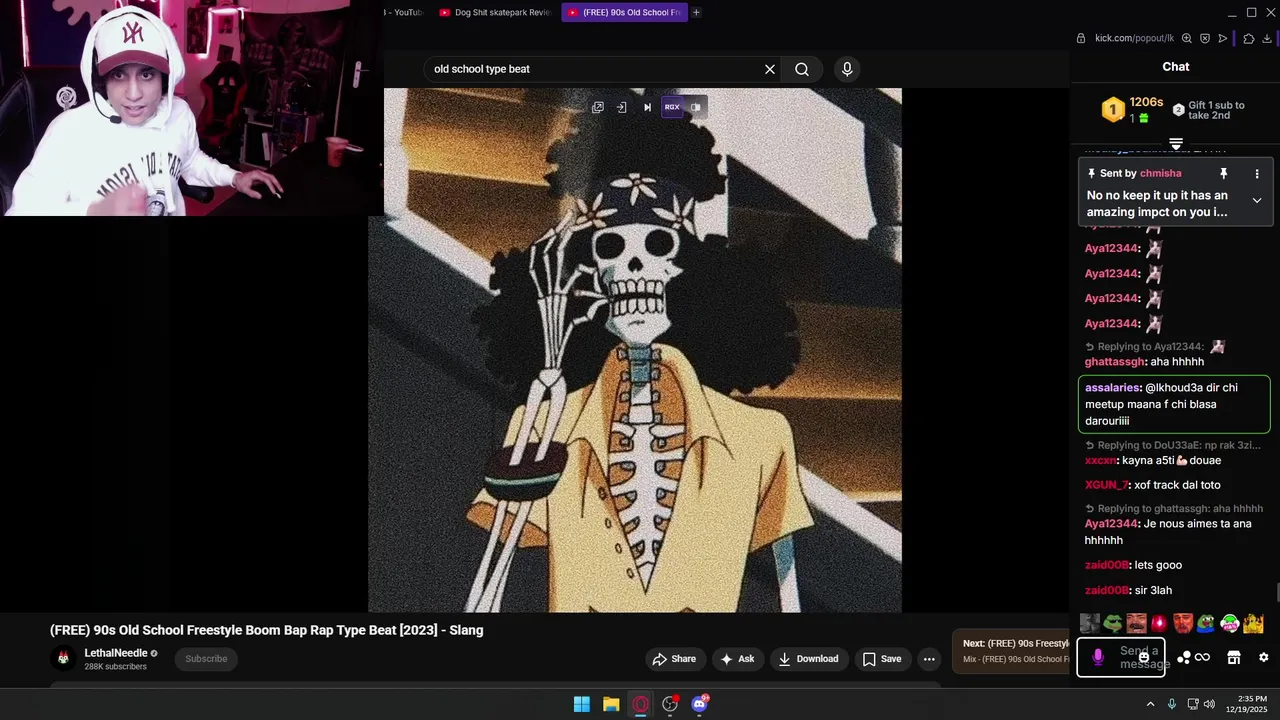
Task: Save video to playlist with Save button
Action: click(x=882, y=659)
